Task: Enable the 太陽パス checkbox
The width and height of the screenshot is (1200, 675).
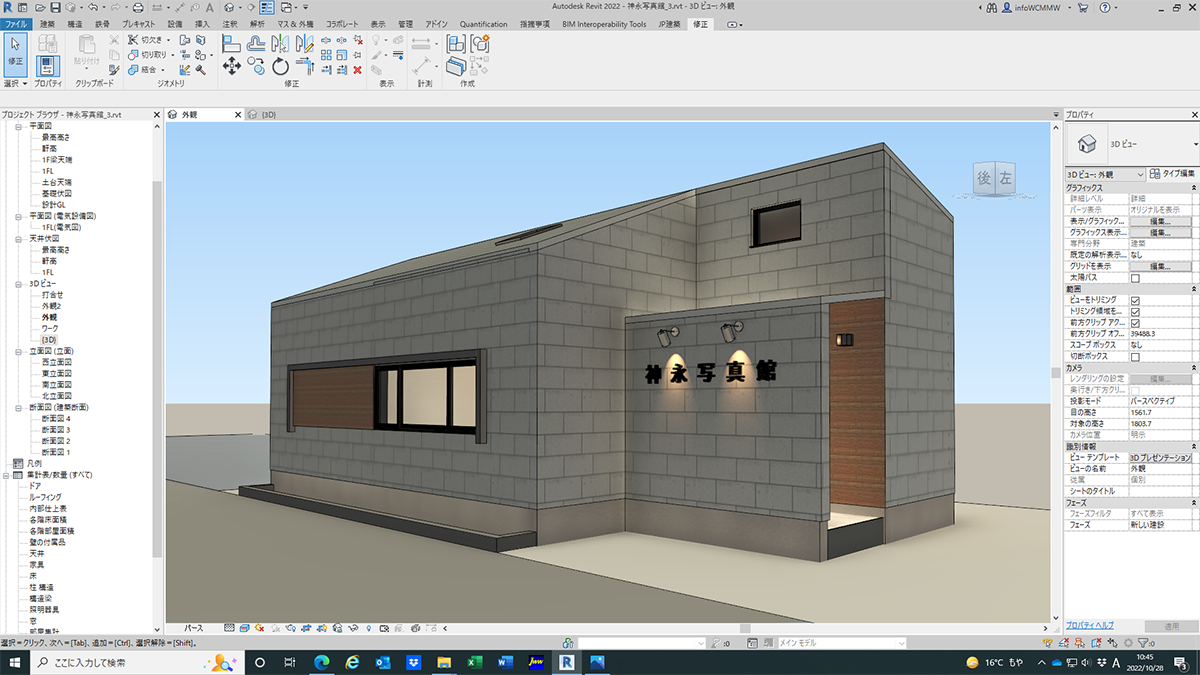Action: [1135, 278]
